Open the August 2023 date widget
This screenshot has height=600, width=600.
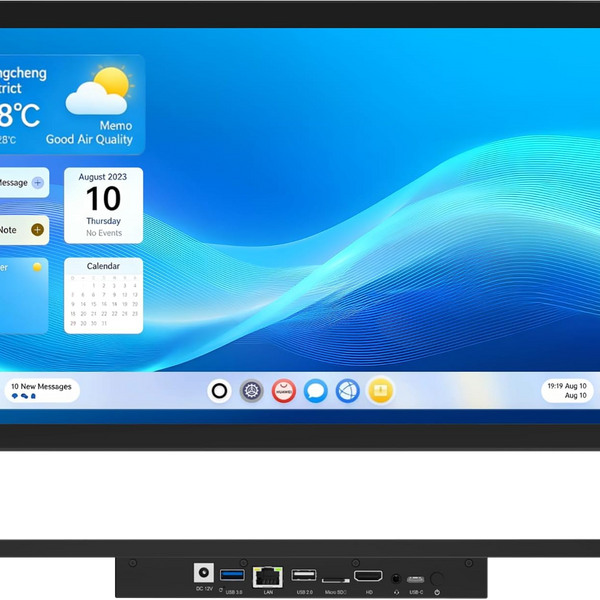tap(103, 205)
